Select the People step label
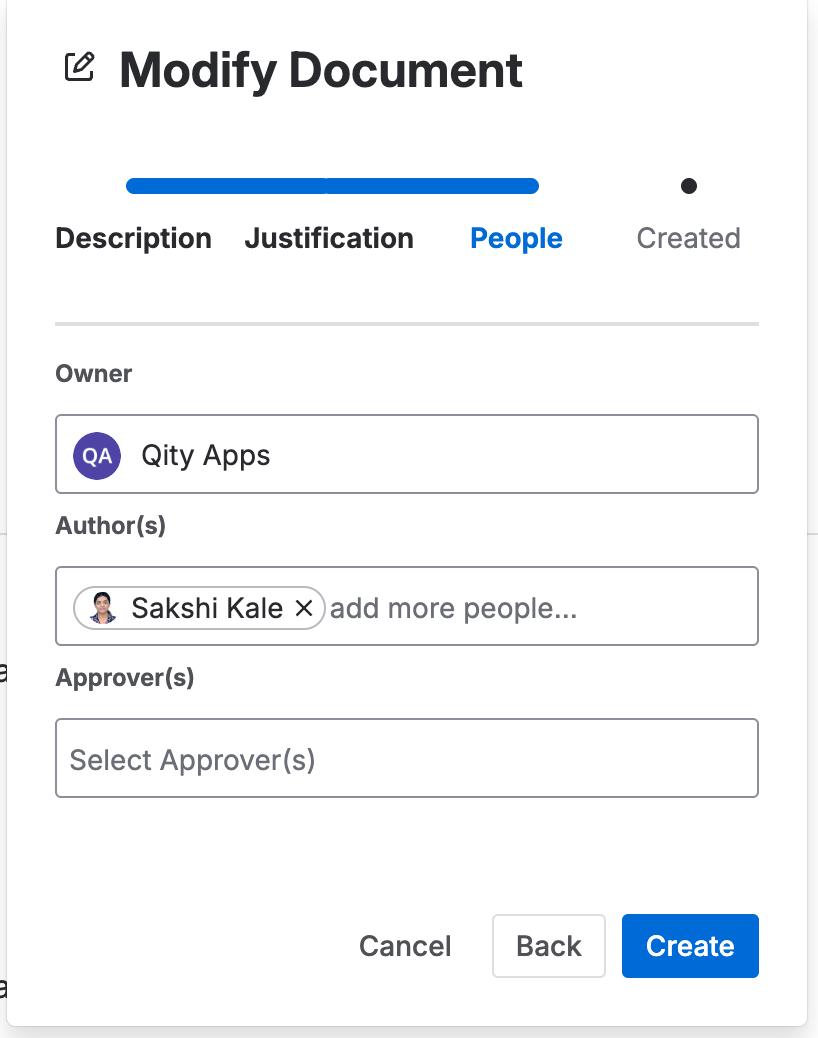Image resolution: width=818 pixels, height=1038 pixels. click(x=516, y=238)
